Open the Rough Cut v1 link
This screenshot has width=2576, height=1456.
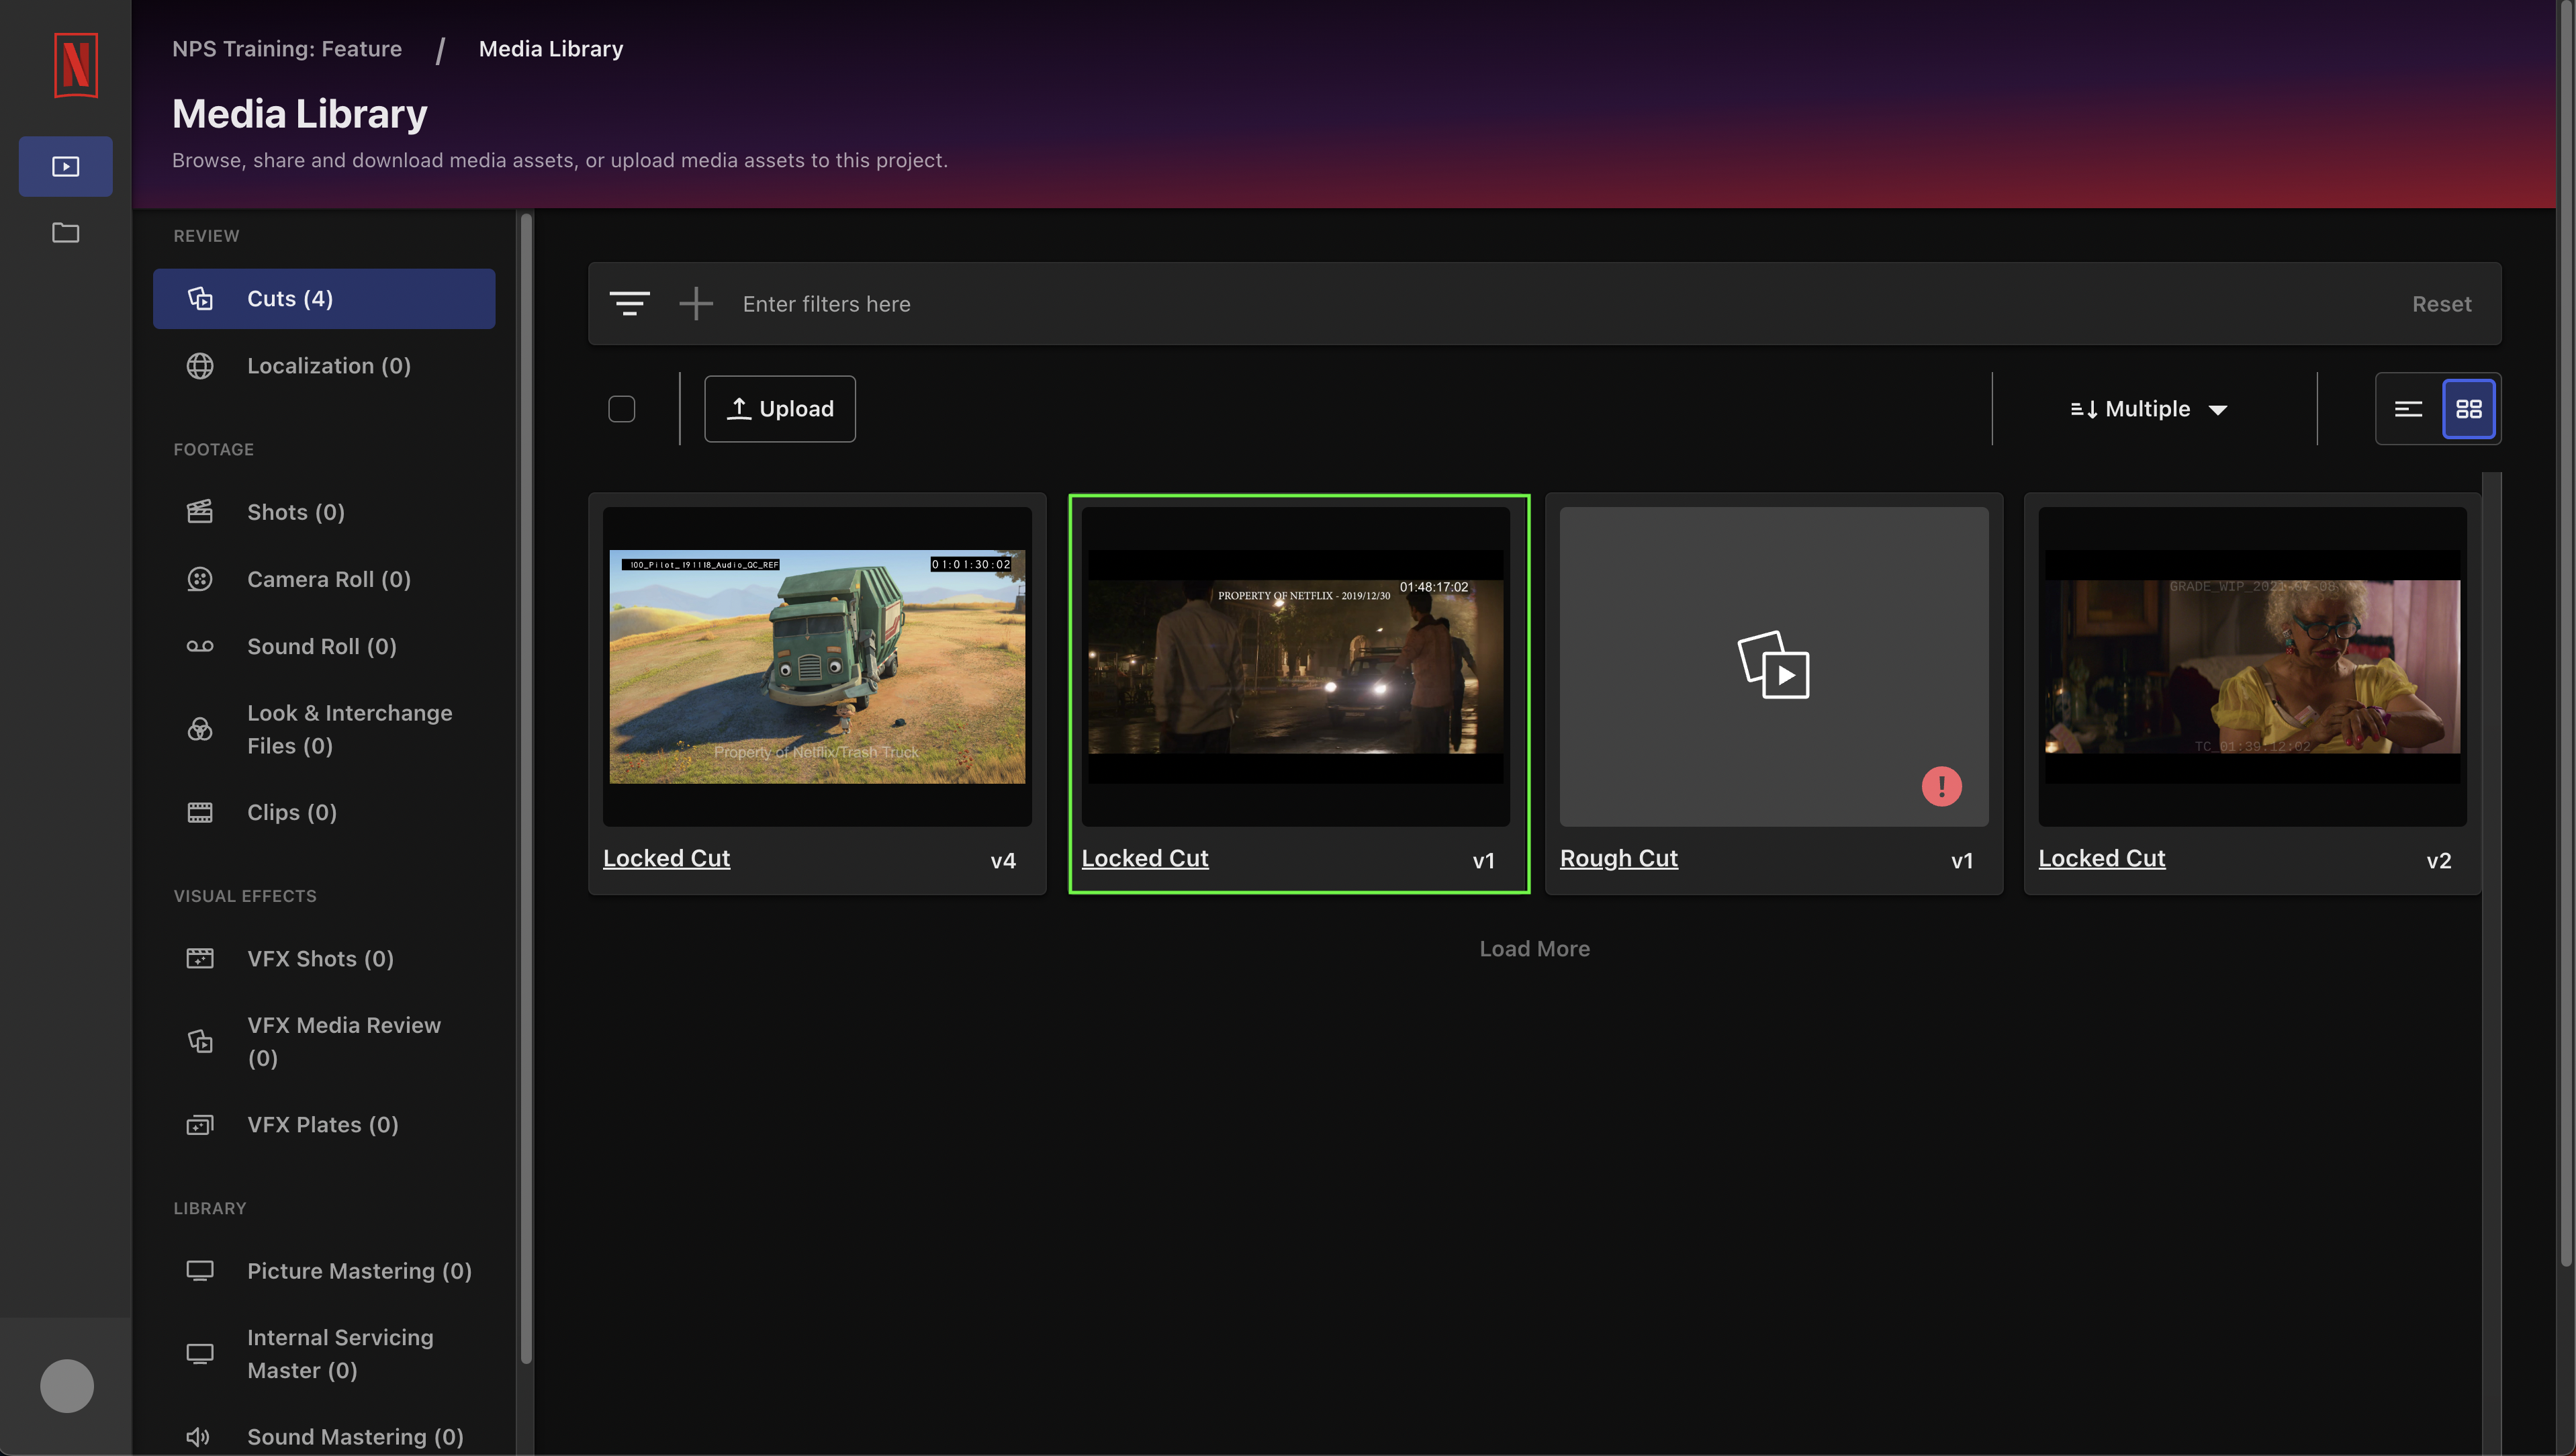point(1619,858)
